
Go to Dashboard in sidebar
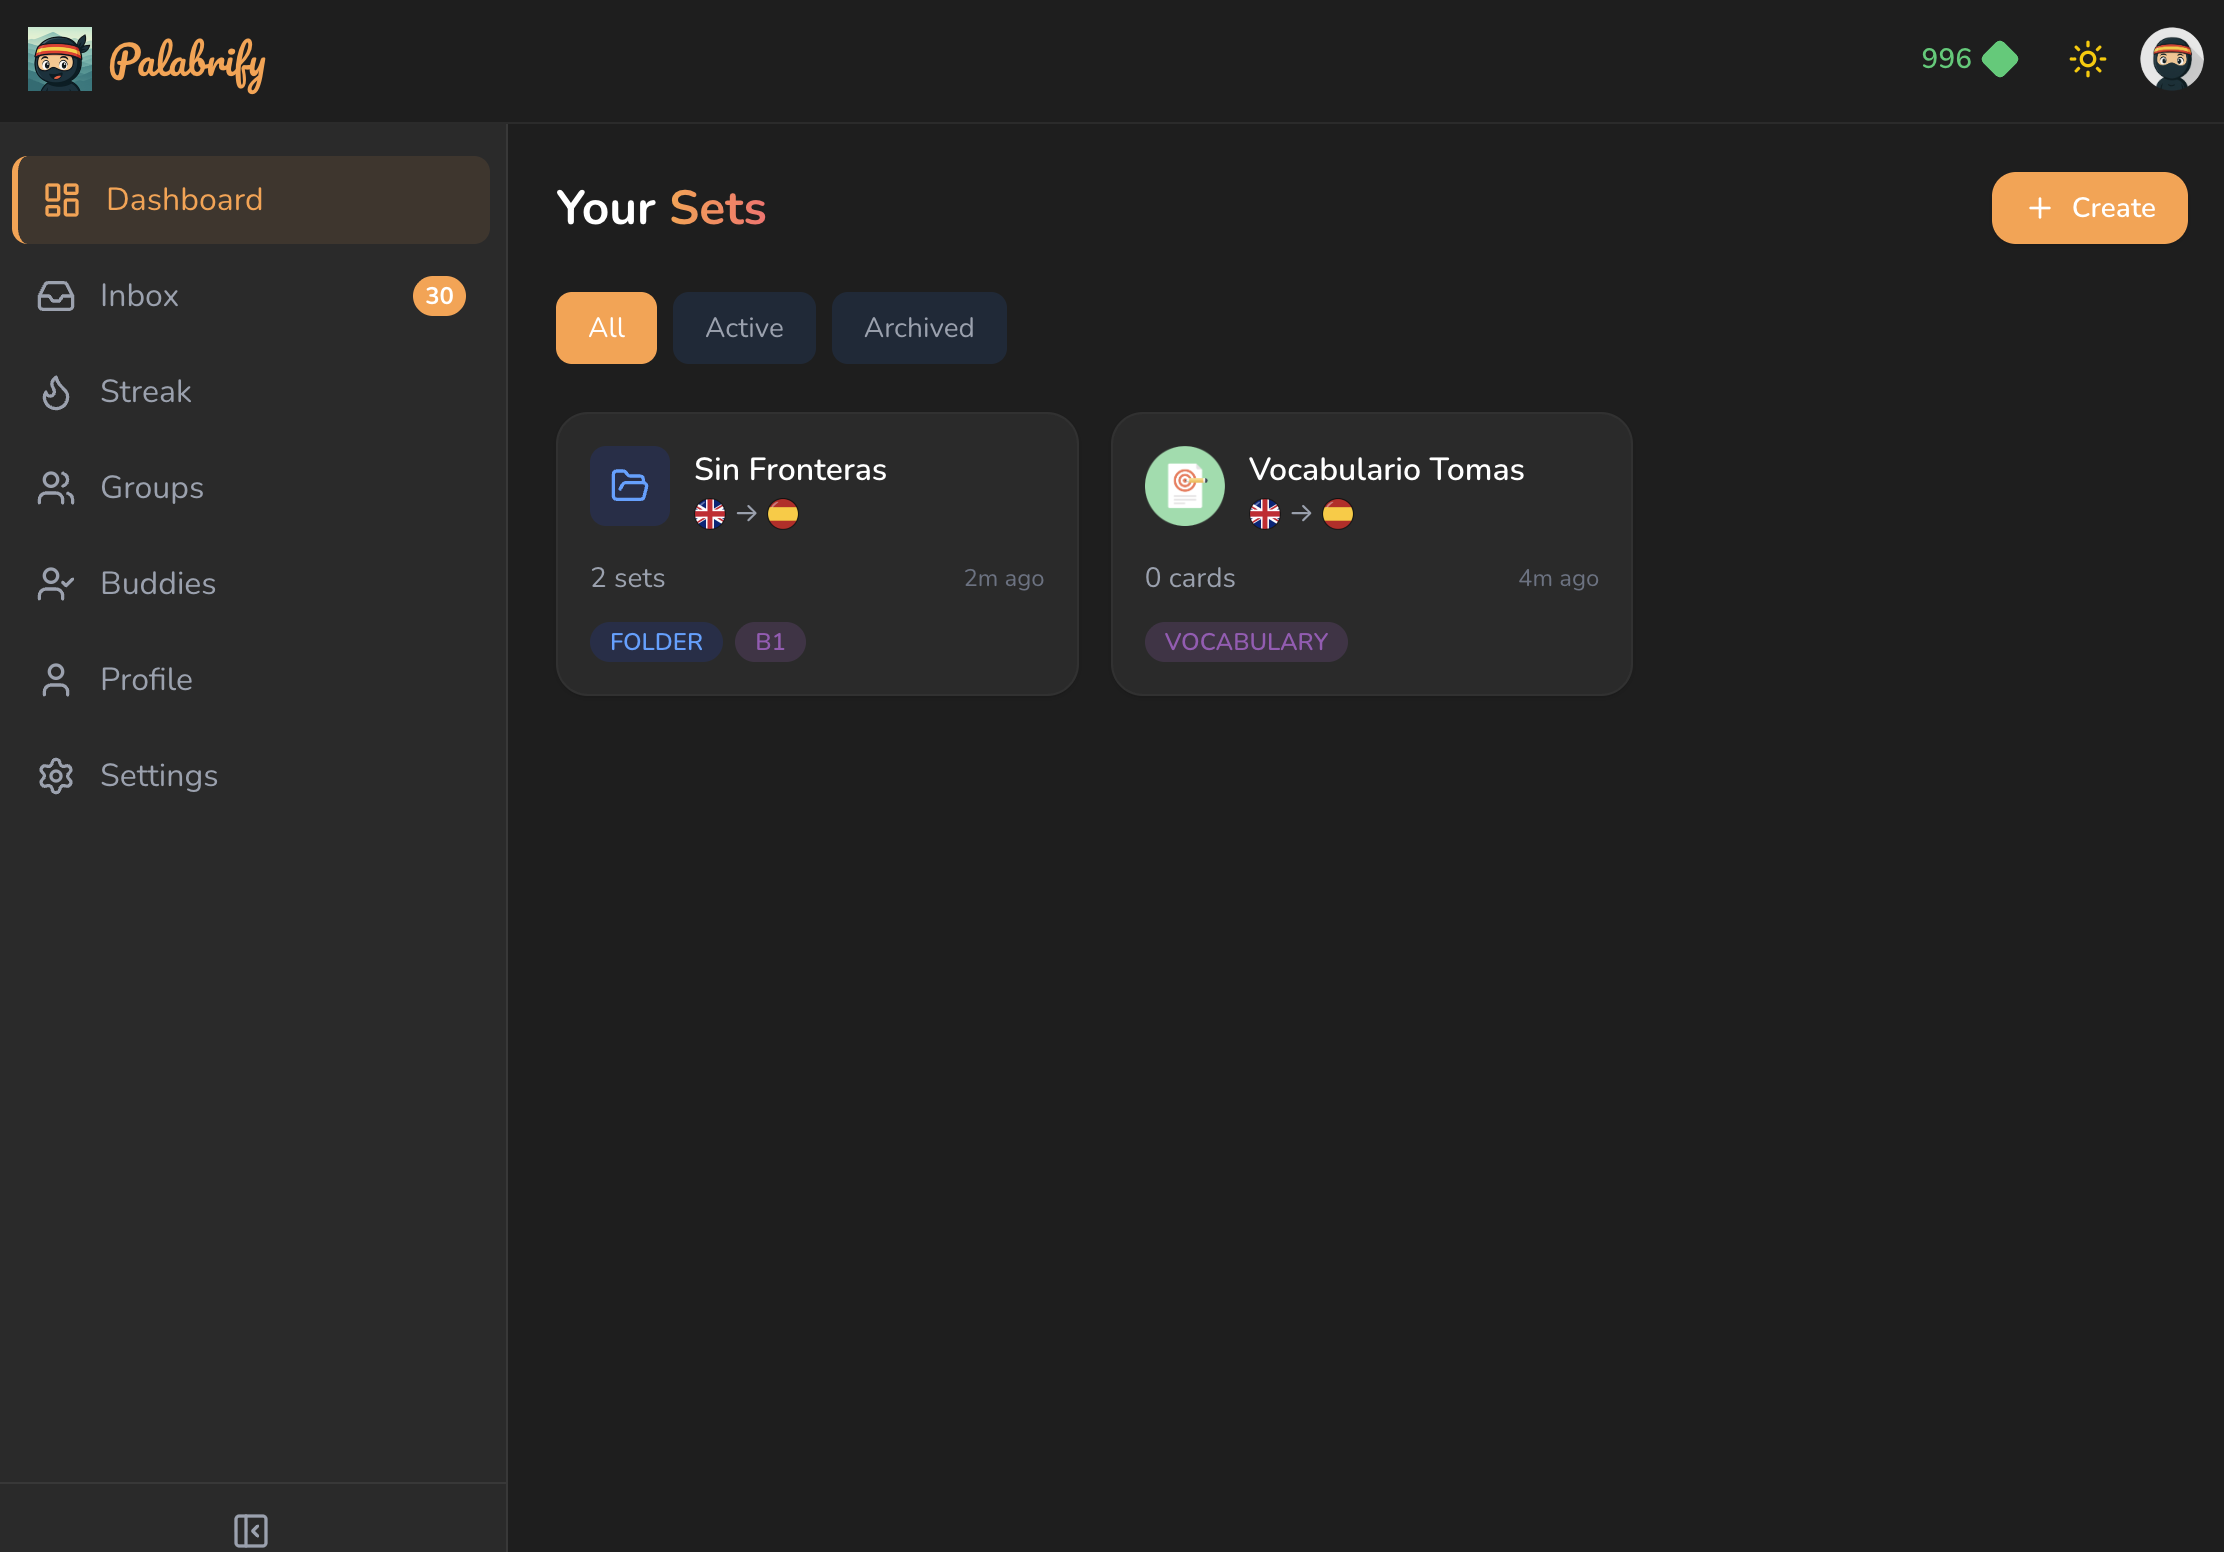[x=251, y=200]
